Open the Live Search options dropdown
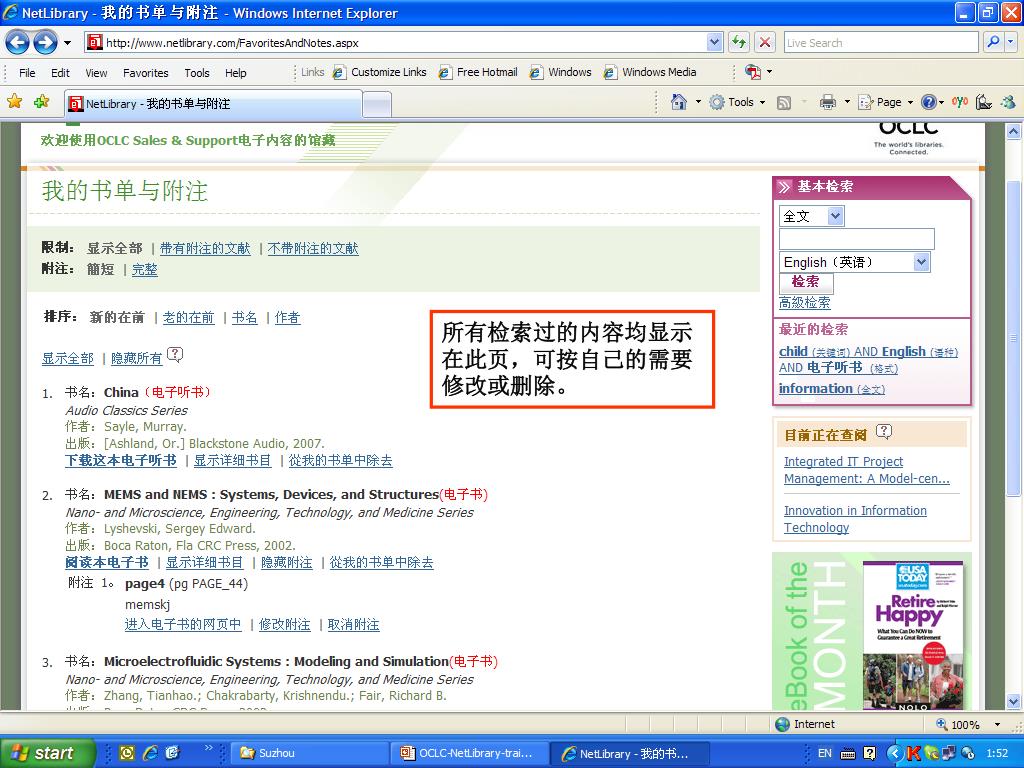The width and height of the screenshot is (1024, 768). (1010, 42)
